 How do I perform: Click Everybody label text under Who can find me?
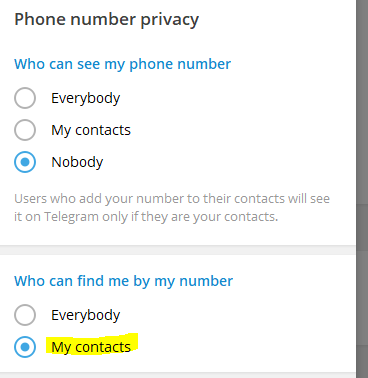85,315
